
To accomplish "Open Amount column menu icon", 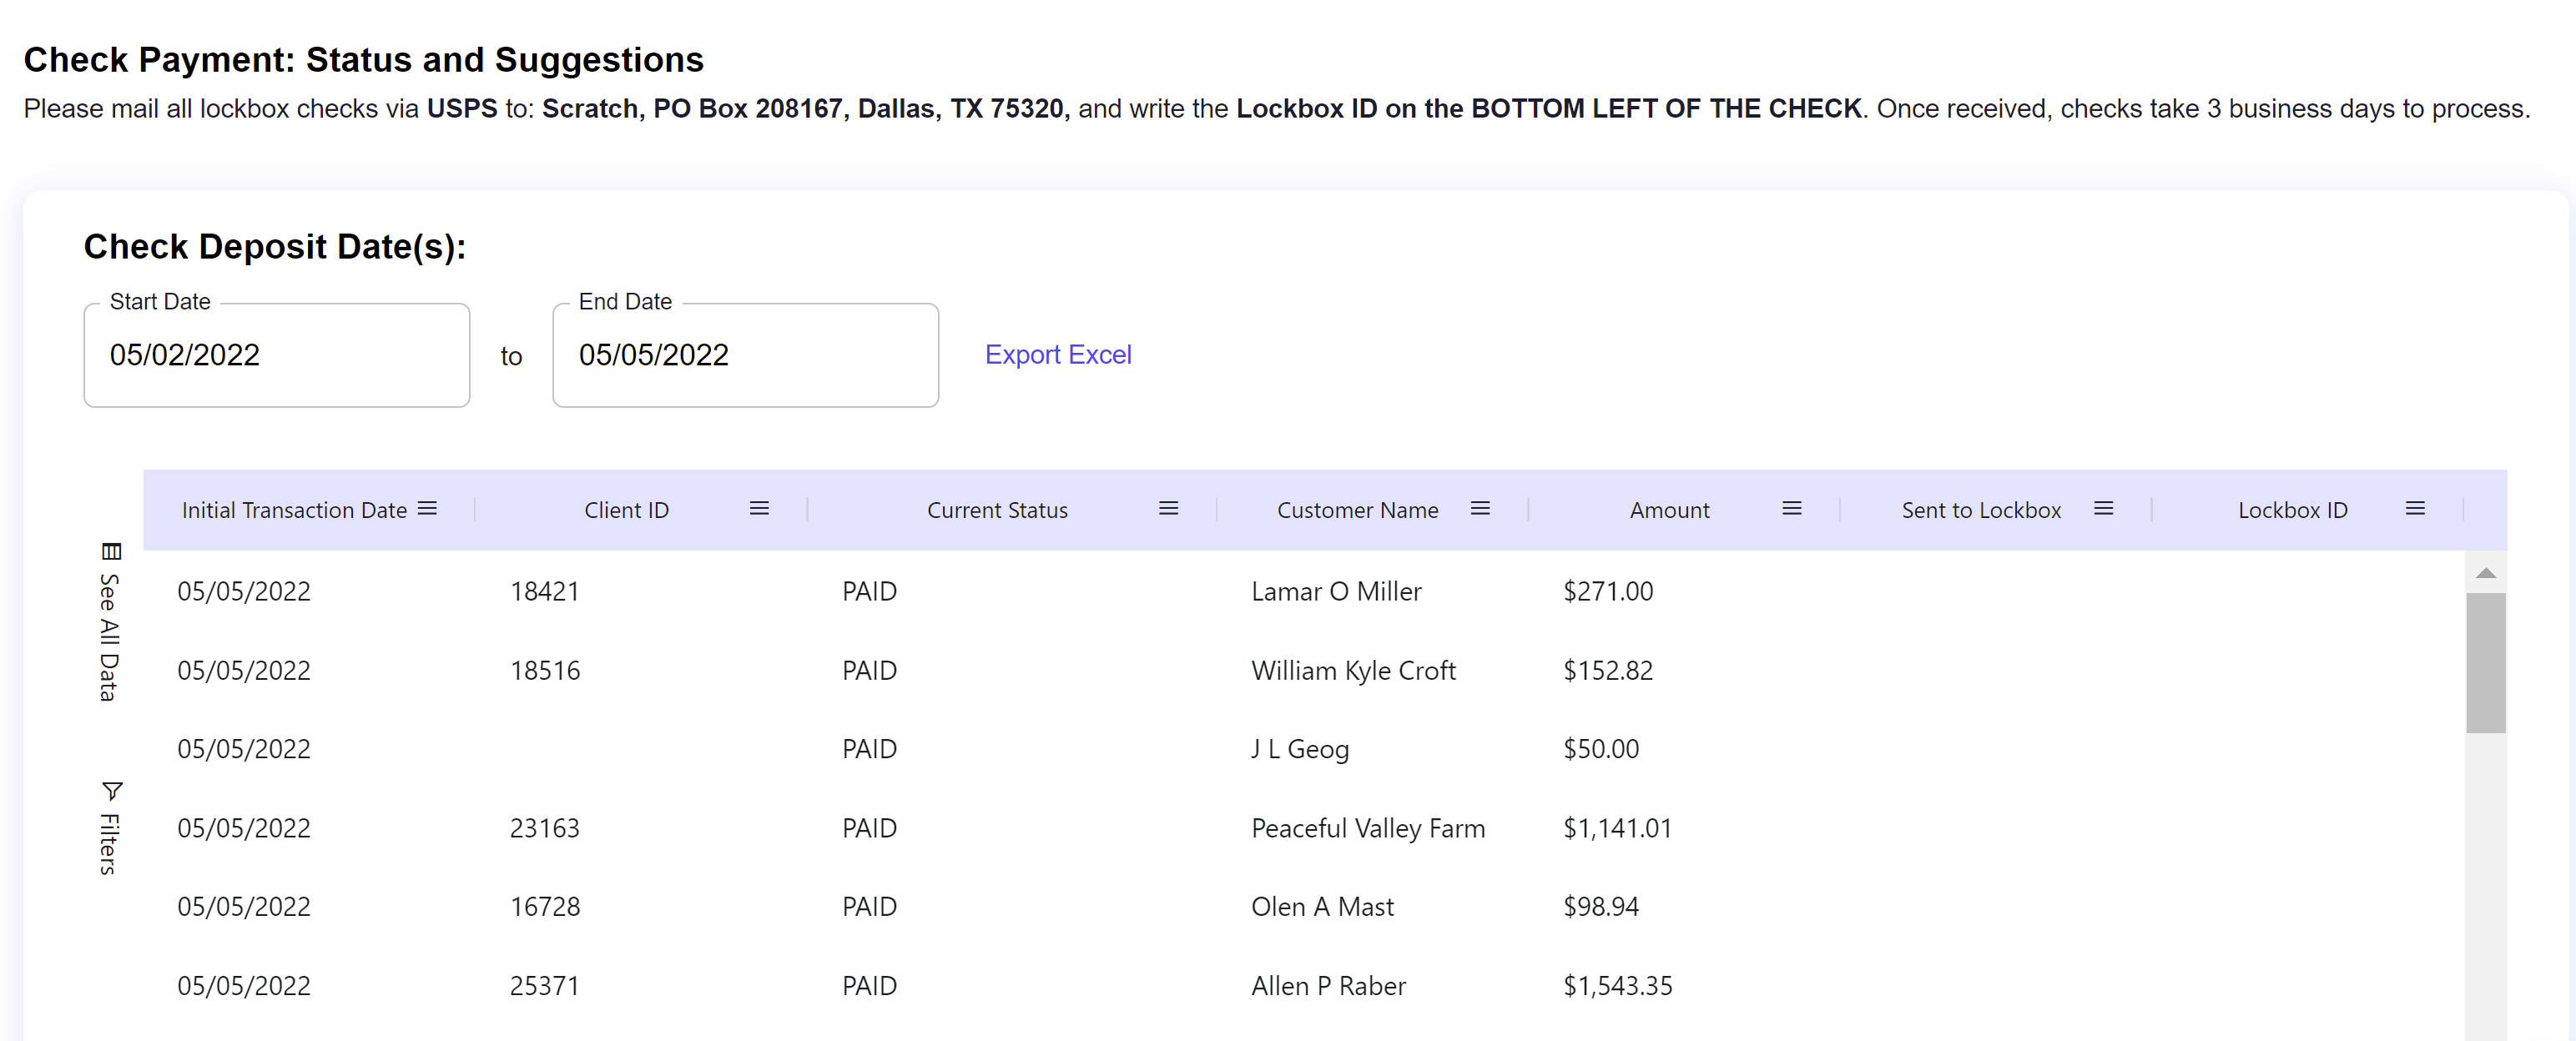I will (x=1792, y=509).
